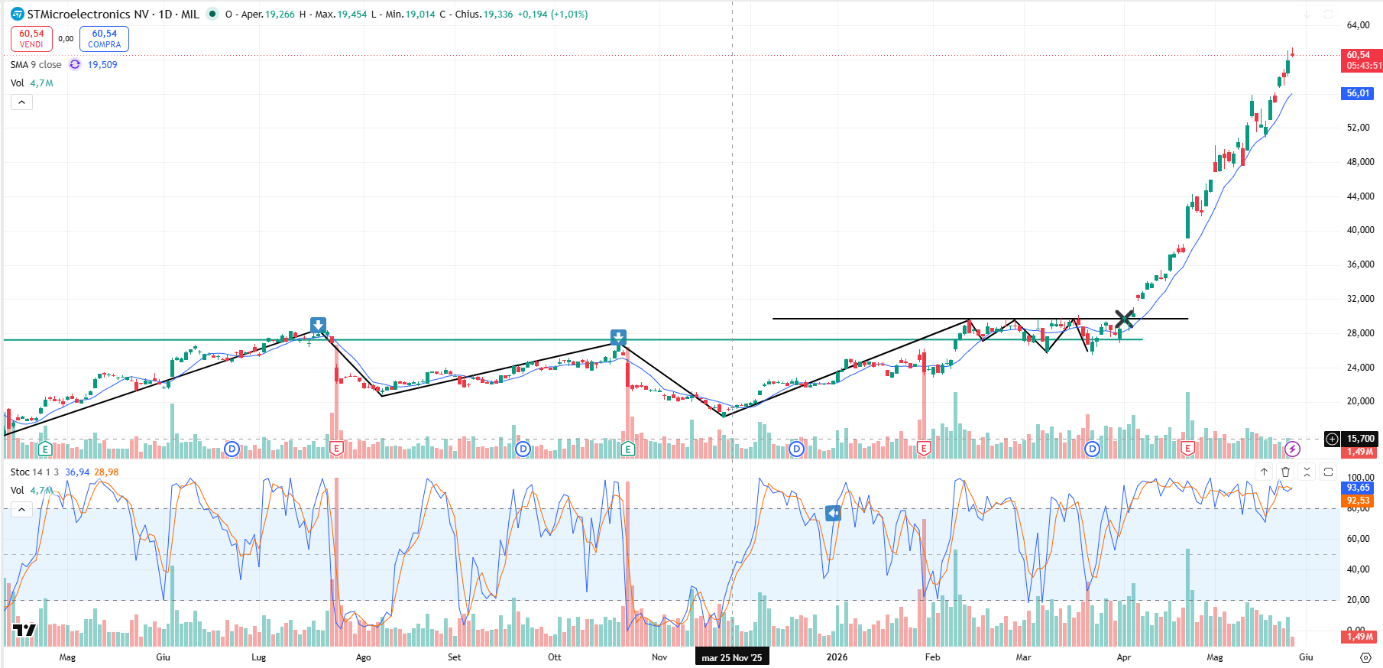Click the TradingView logo in the lower pane
Image resolution: width=1383 pixels, height=668 pixels.
25,631
